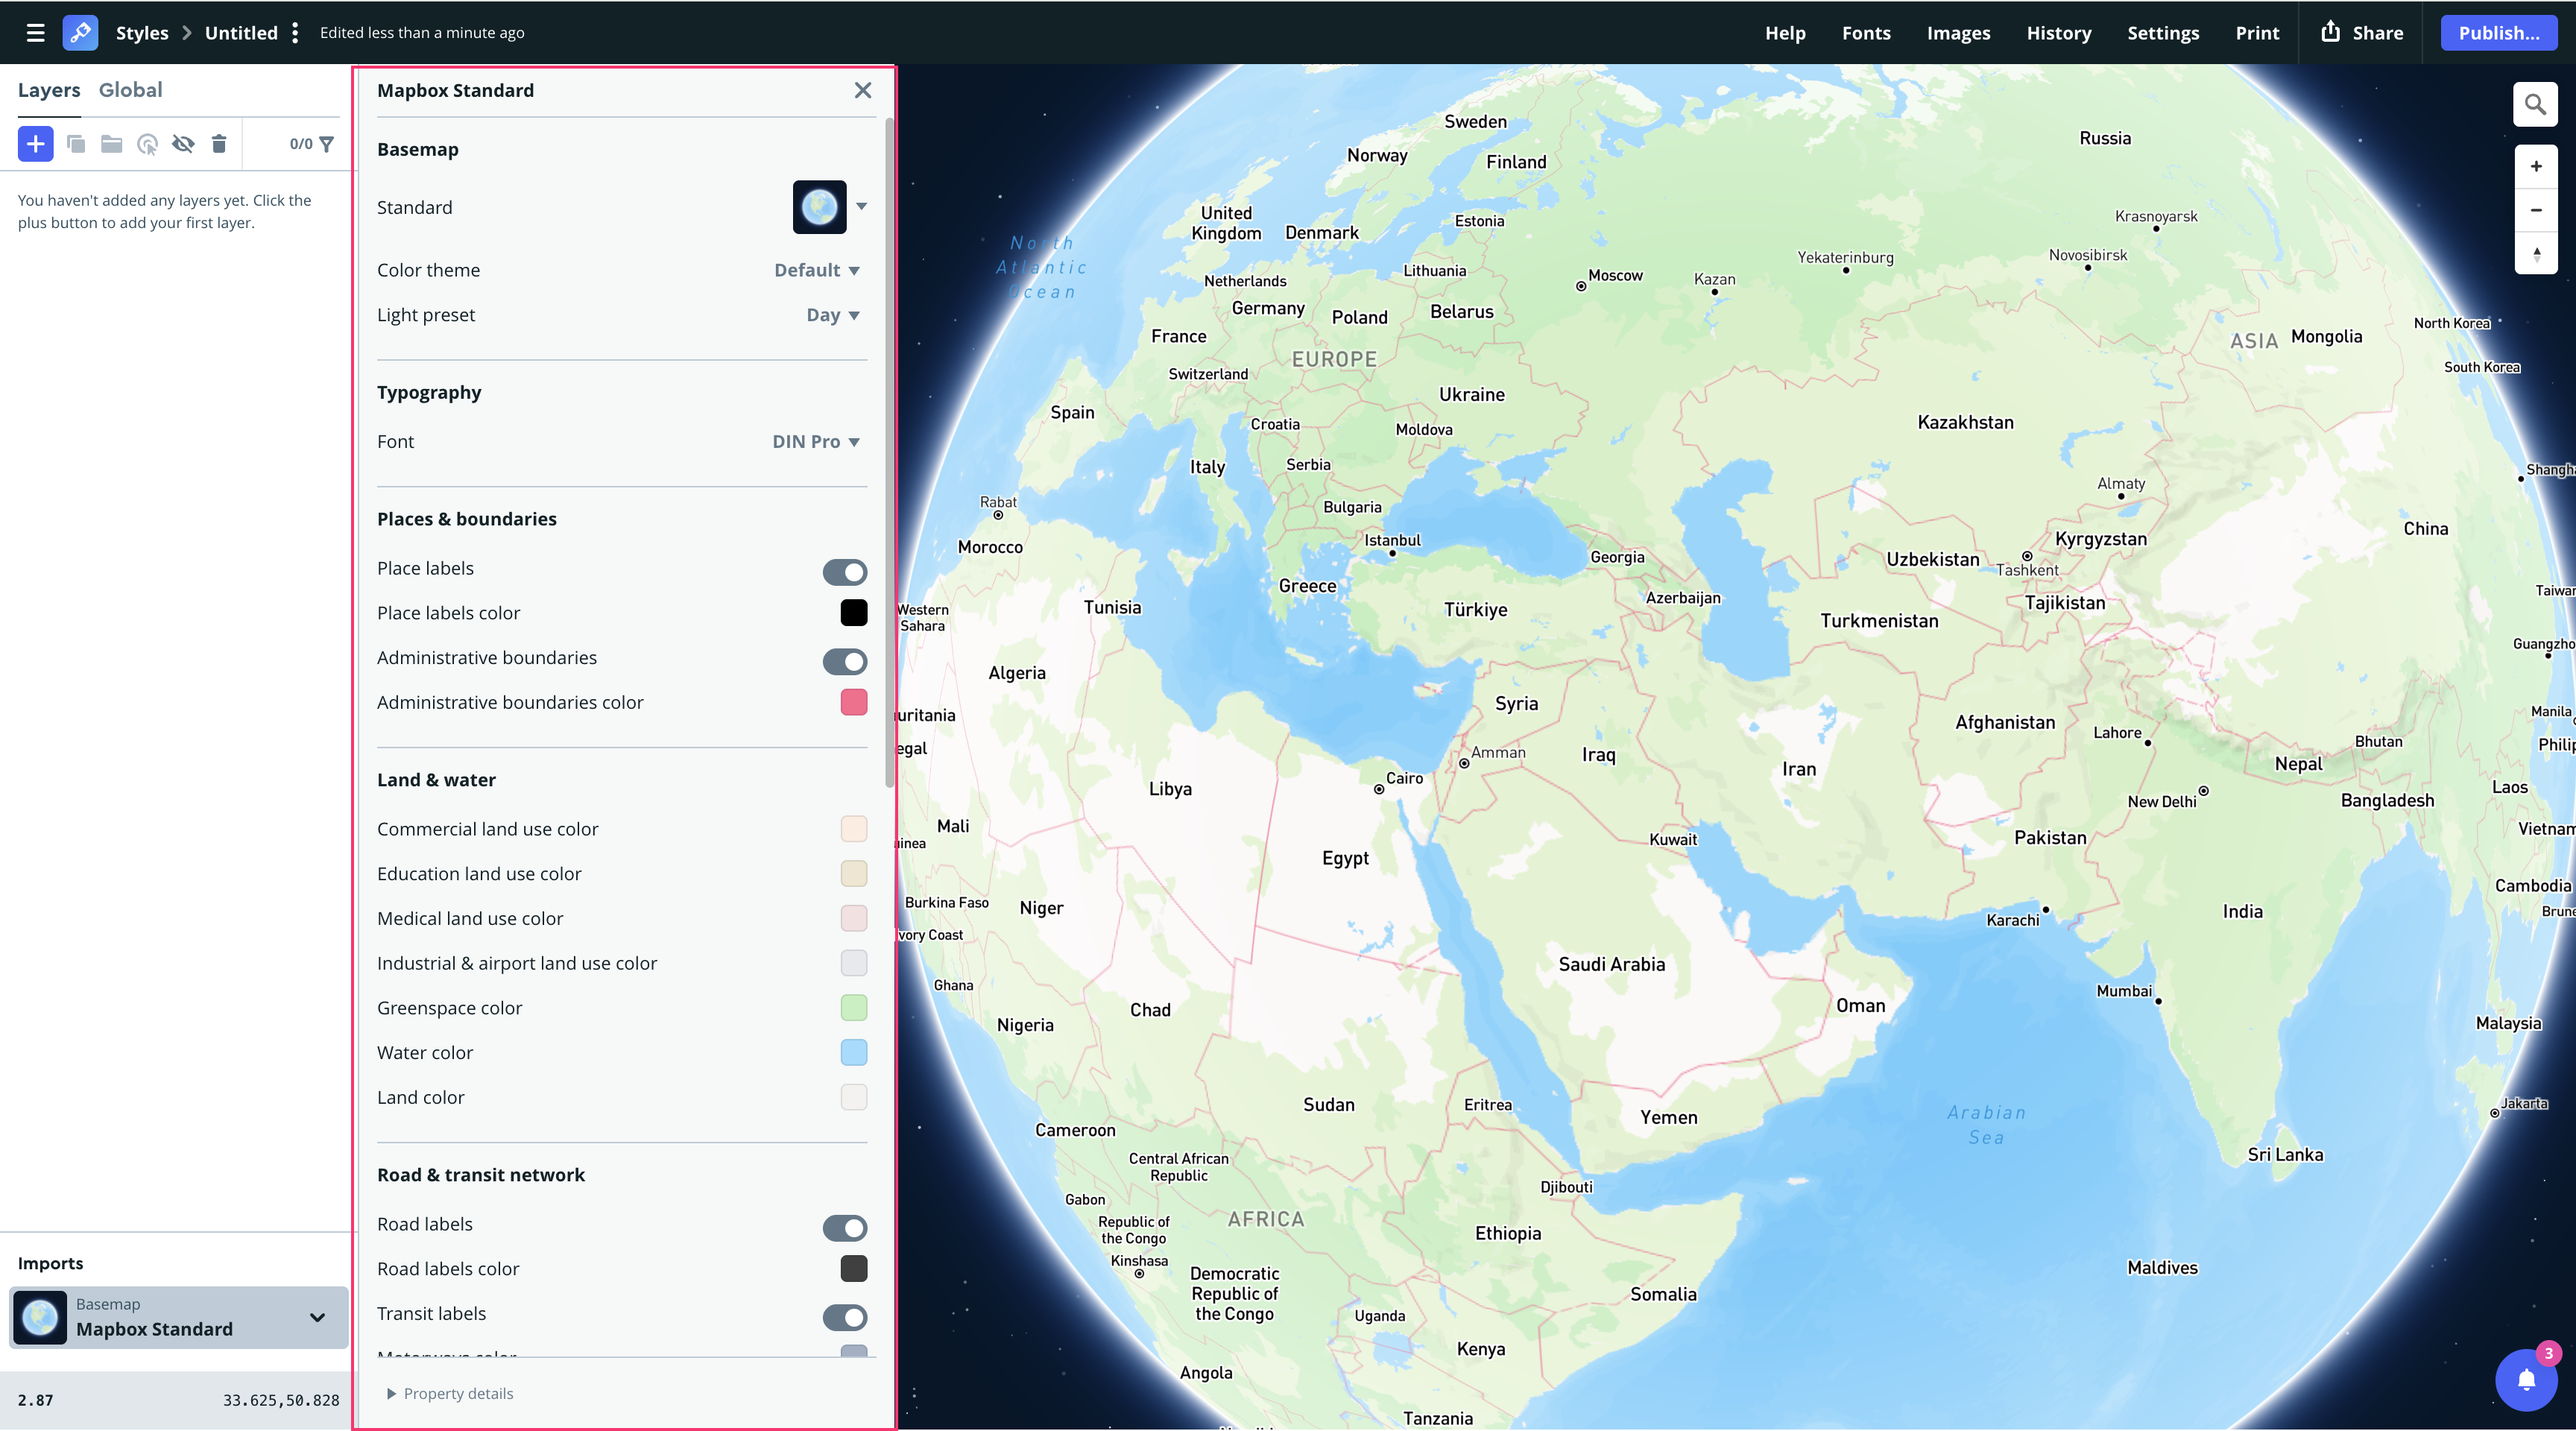This screenshot has height=1431, width=2576.
Task: Turn off the Place labels toggle
Action: [844, 572]
